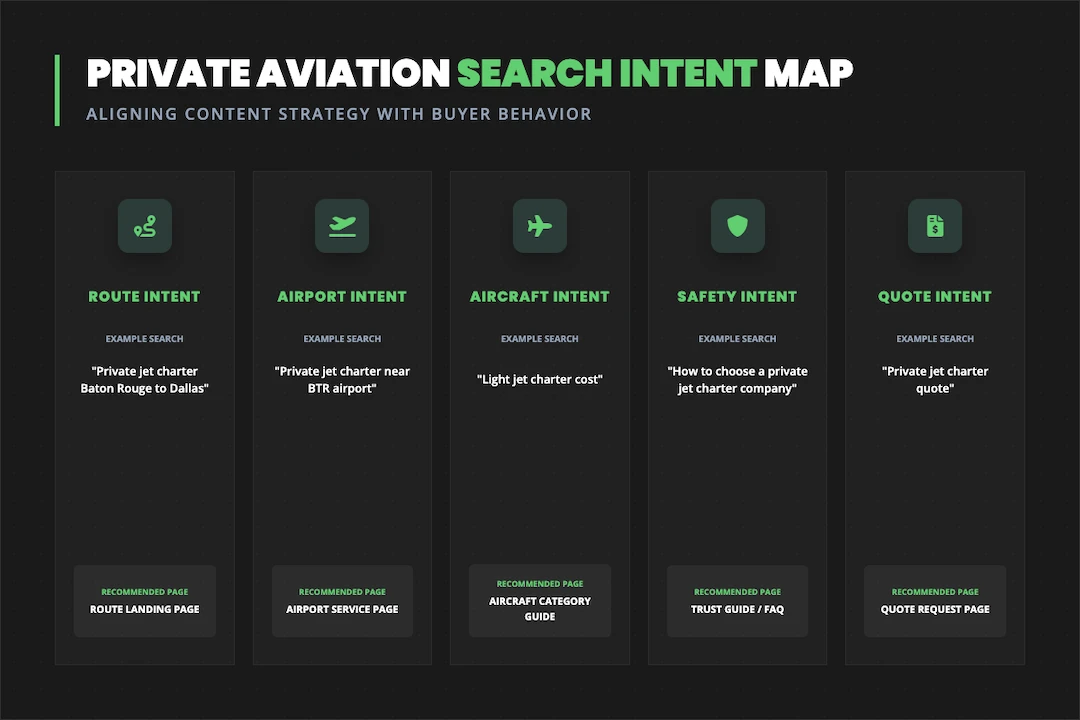This screenshot has height=720, width=1080.
Task: Click the route map pin icon
Action: pos(144,226)
